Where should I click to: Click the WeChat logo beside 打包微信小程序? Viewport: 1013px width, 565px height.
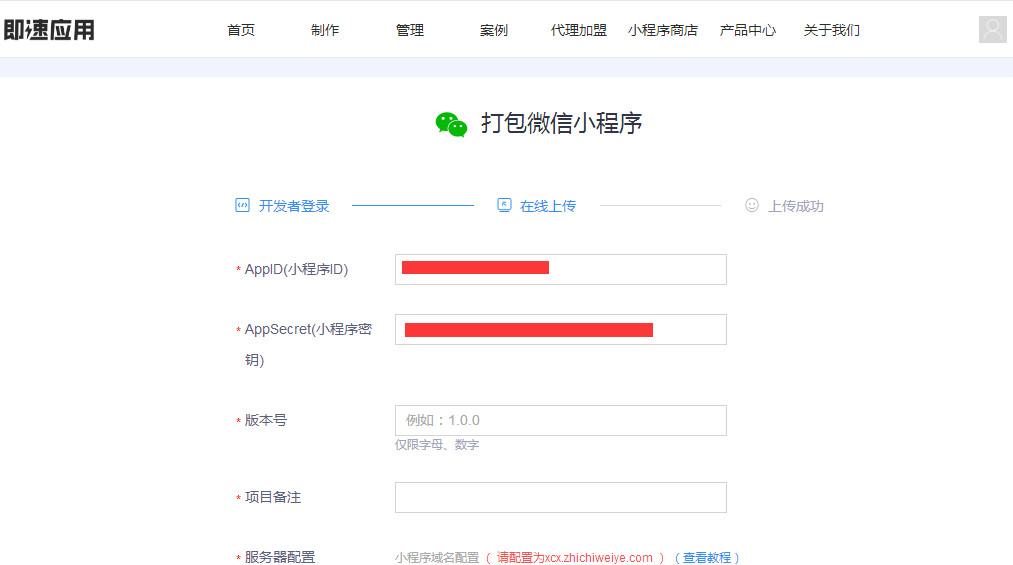tap(451, 124)
